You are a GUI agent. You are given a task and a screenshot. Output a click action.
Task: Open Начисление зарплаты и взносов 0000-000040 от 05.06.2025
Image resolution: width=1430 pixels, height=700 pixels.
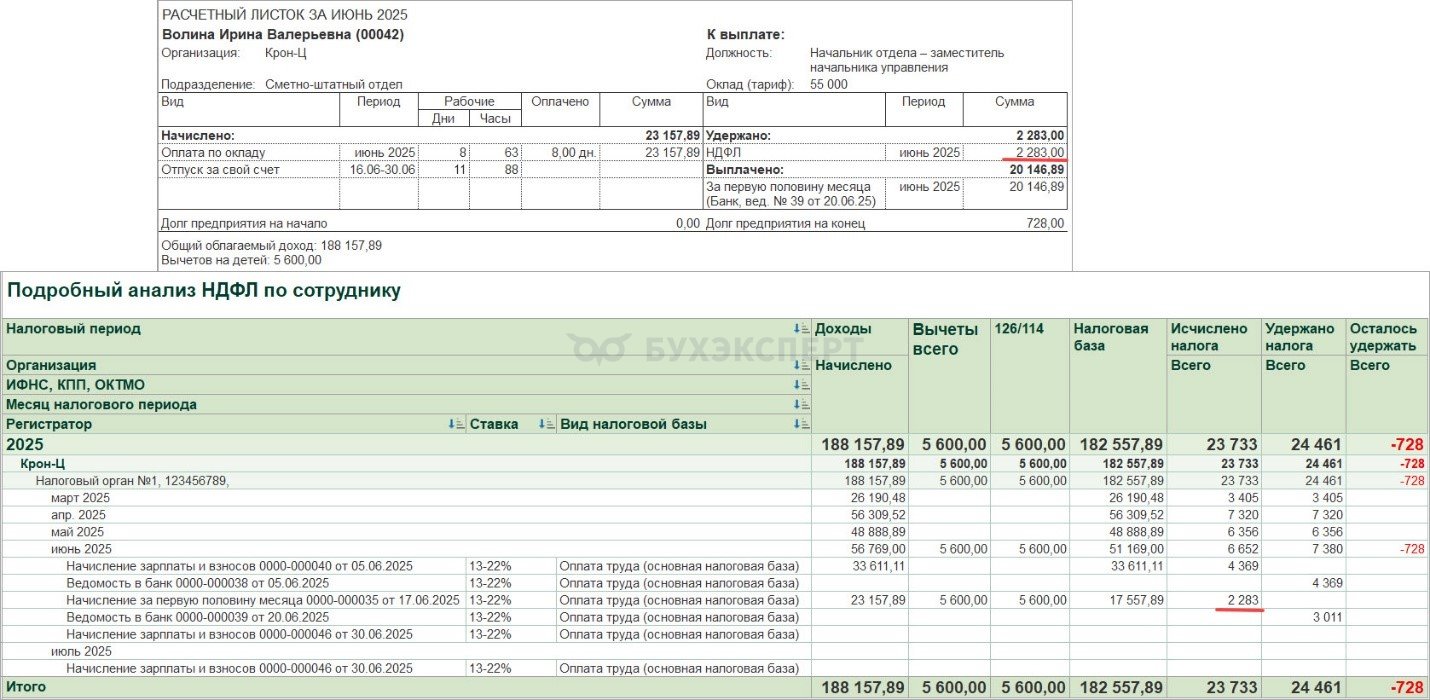pyautogui.click(x=239, y=566)
